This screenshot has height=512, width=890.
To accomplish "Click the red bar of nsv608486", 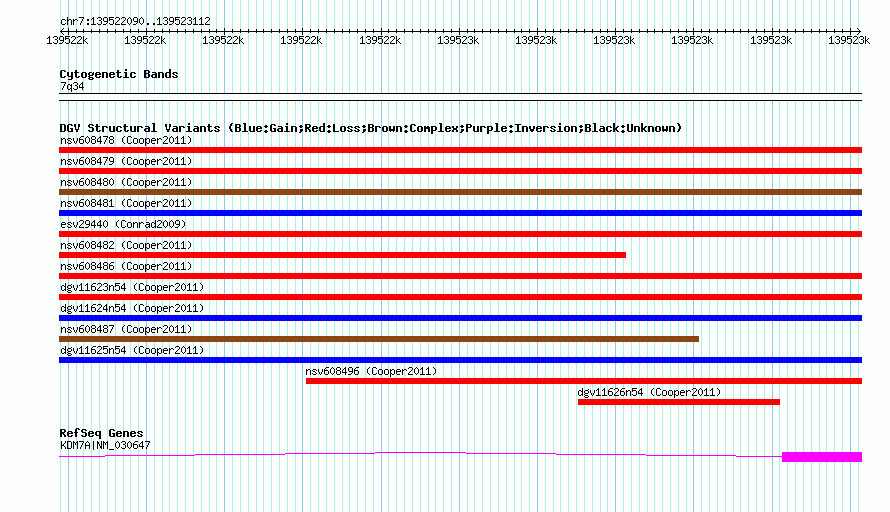I will [x=460, y=276].
